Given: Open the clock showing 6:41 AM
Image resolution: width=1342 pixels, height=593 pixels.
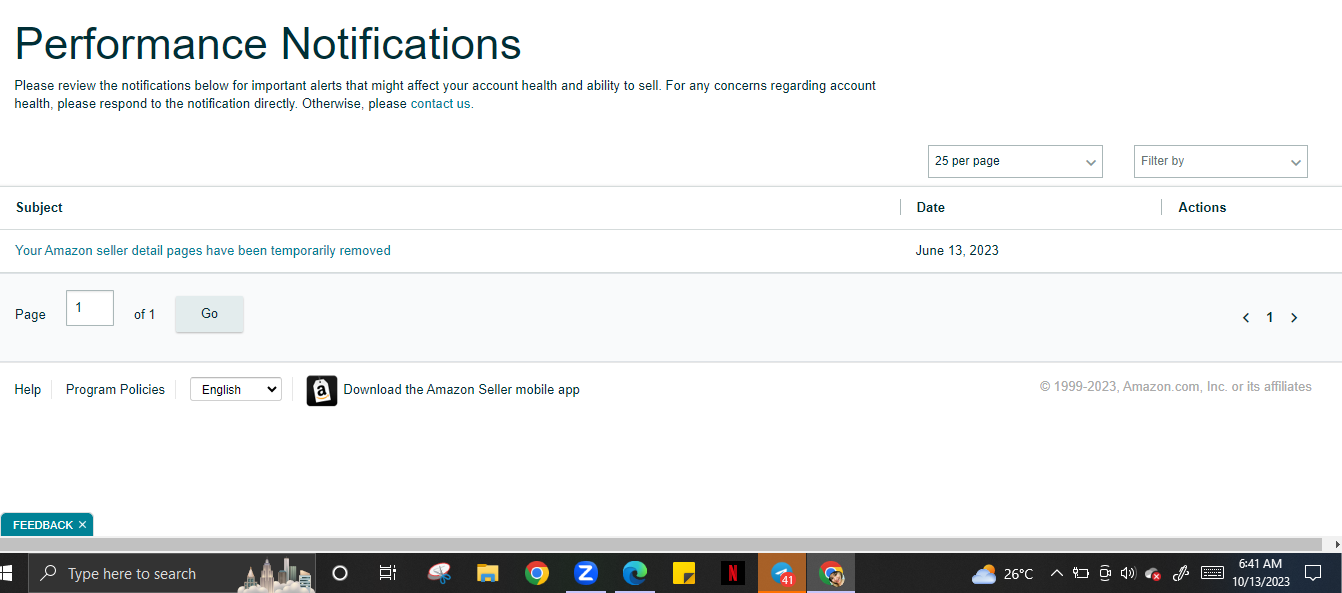Looking at the screenshot, I should click(1261, 573).
